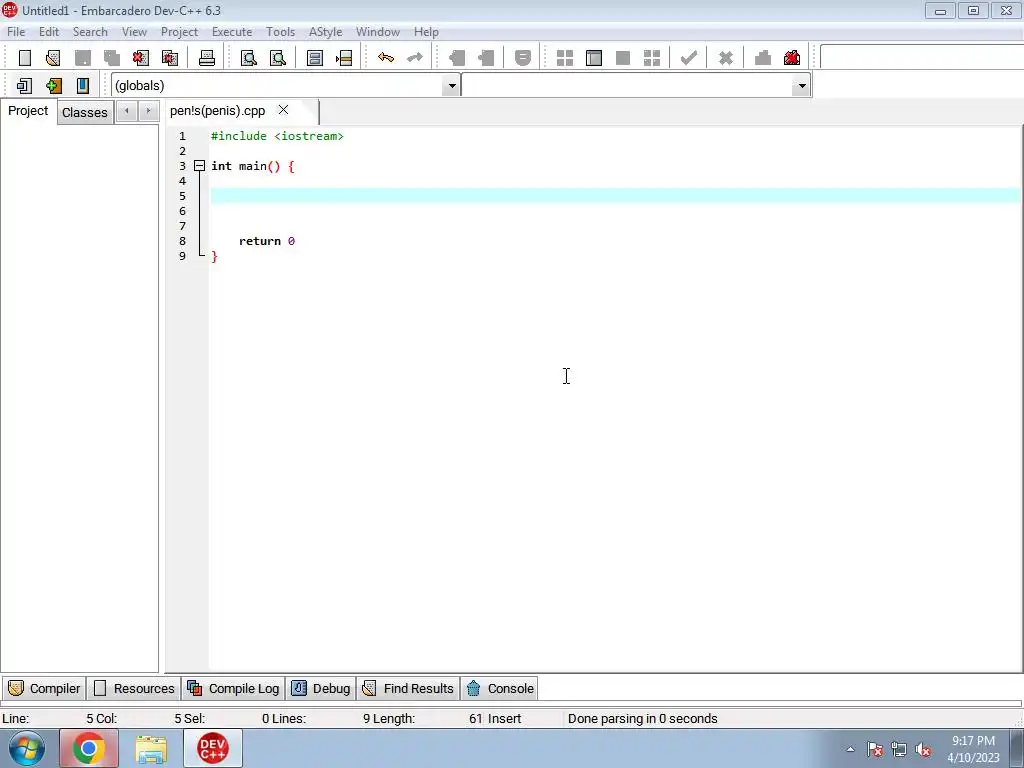Click the Run toolbar icon

(594, 57)
